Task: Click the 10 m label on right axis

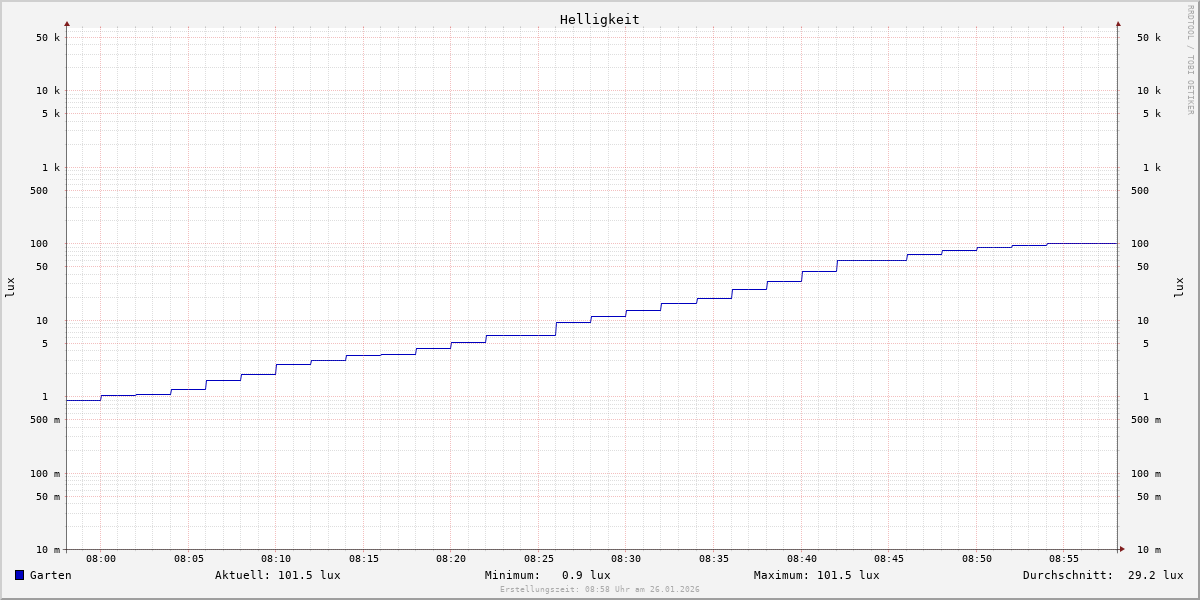Action: (1148, 550)
